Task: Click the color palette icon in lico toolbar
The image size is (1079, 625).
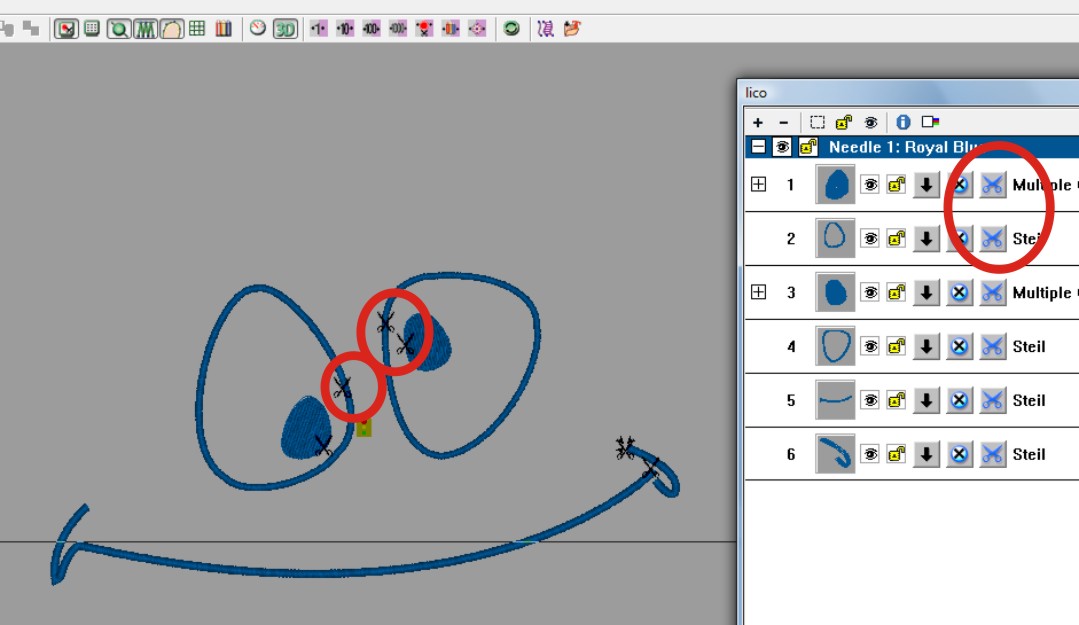Action: click(930, 122)
